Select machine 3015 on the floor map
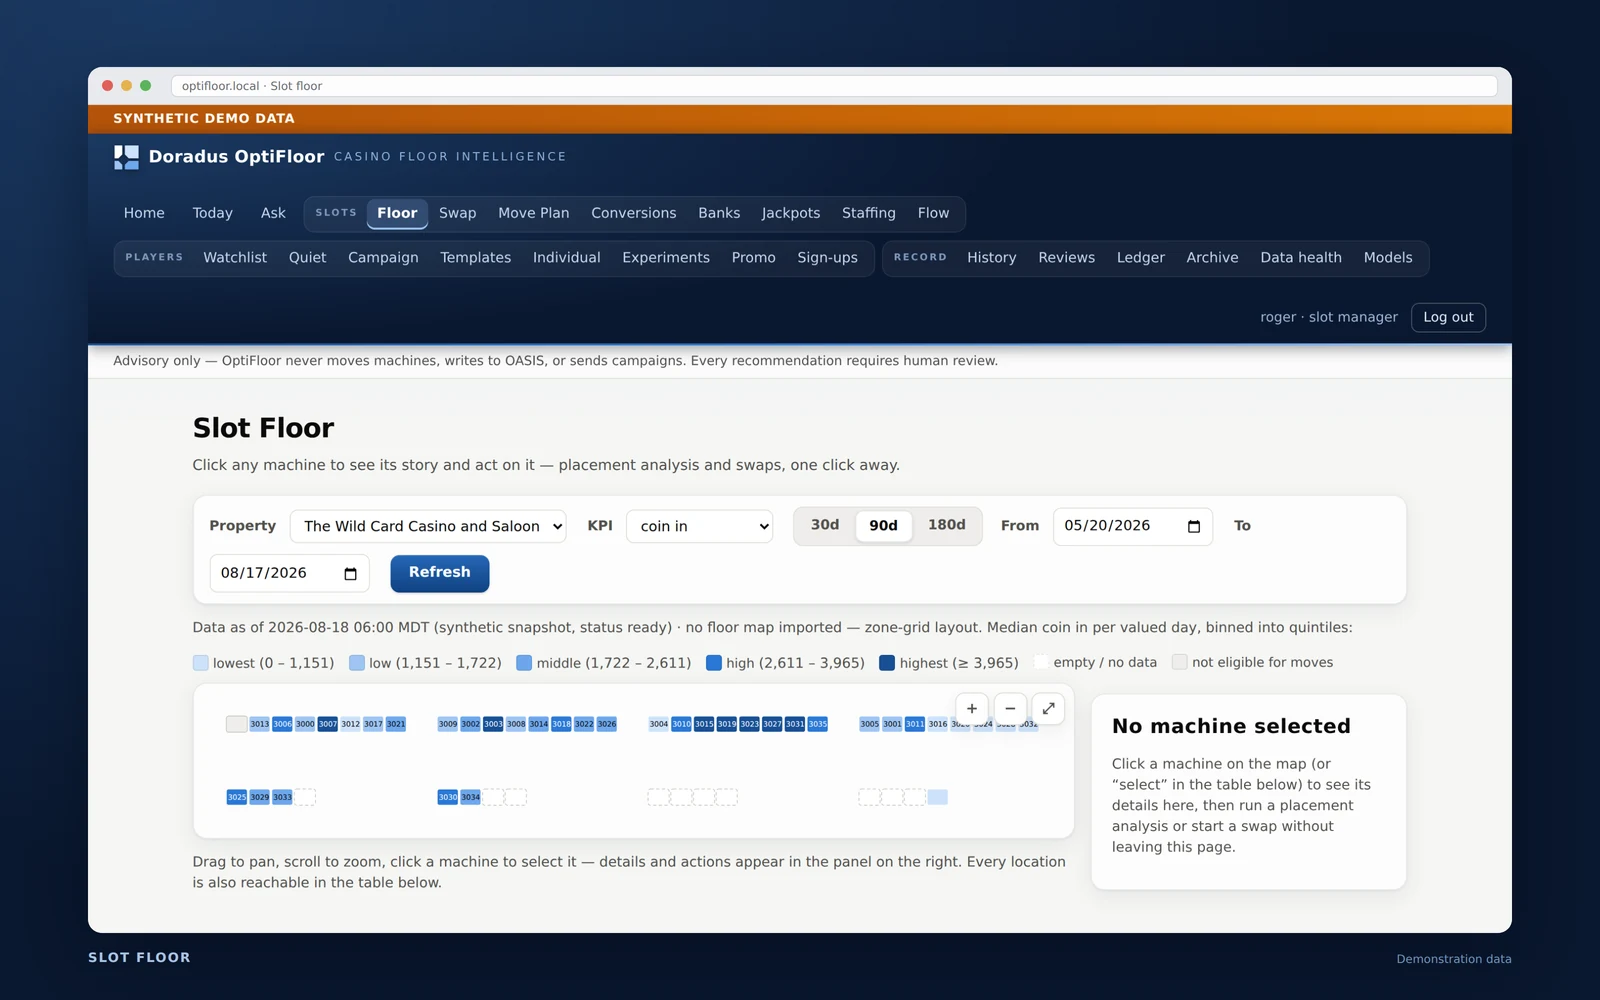Screen dimensions: 1600x1000 click(x=704, y=724)
